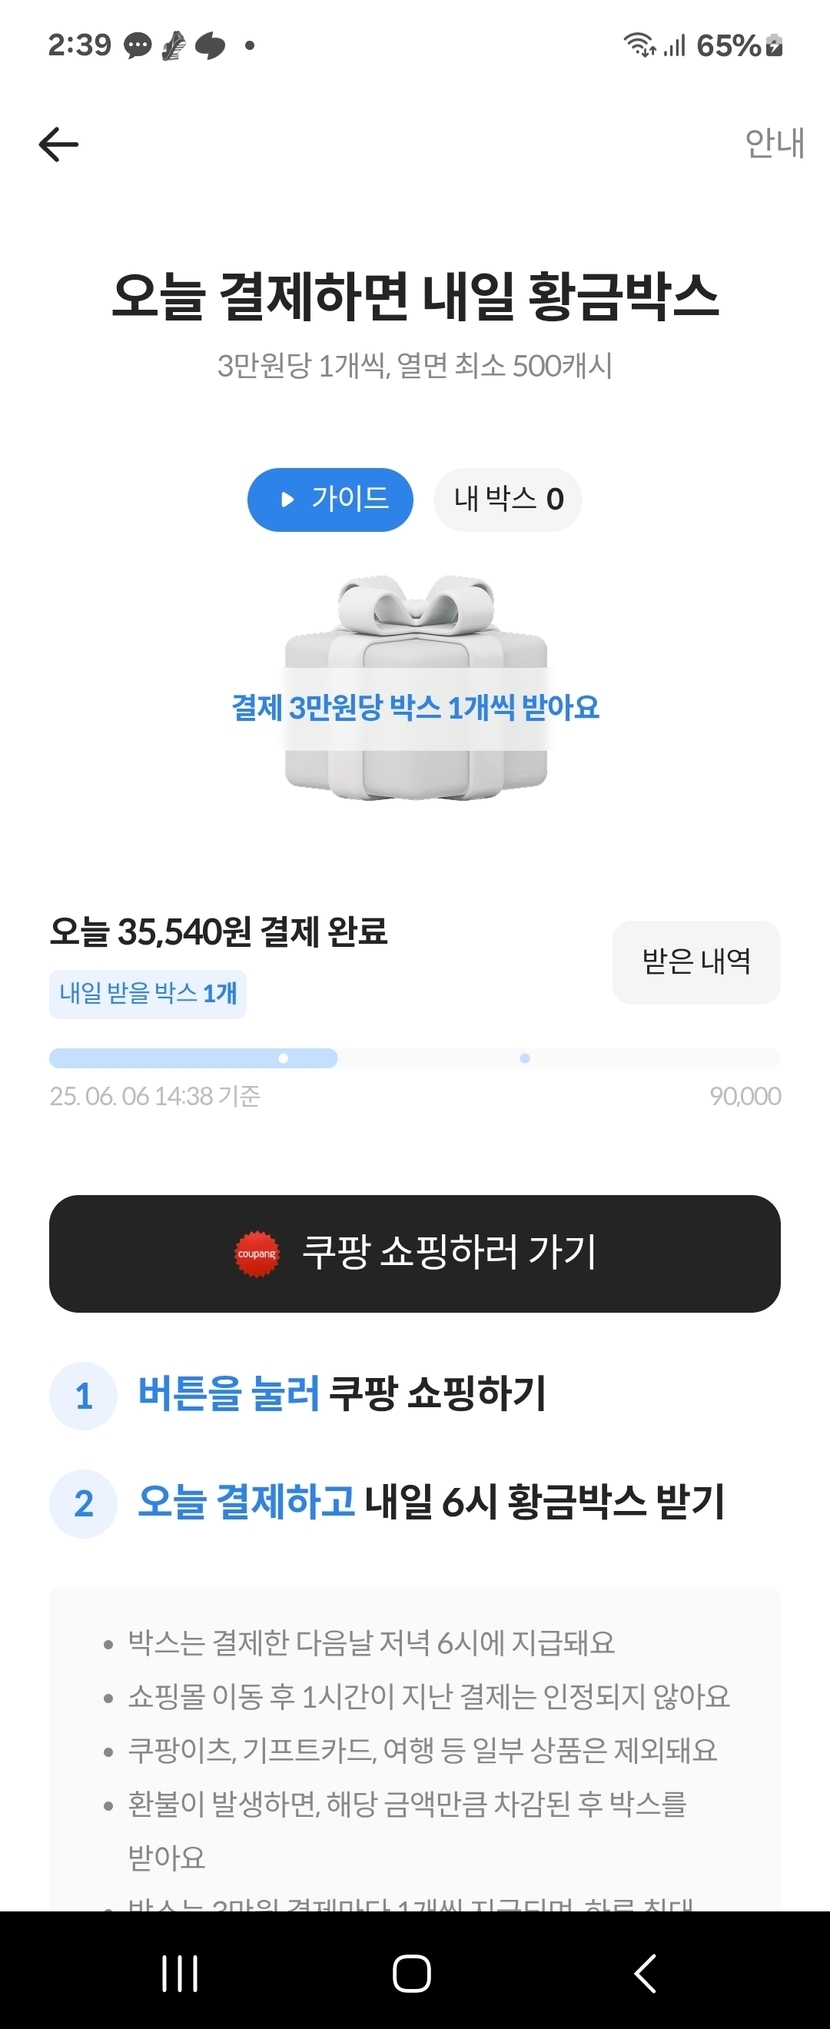
Task: Tap the Android navigation back chevron
Action: pos(646,1974)
